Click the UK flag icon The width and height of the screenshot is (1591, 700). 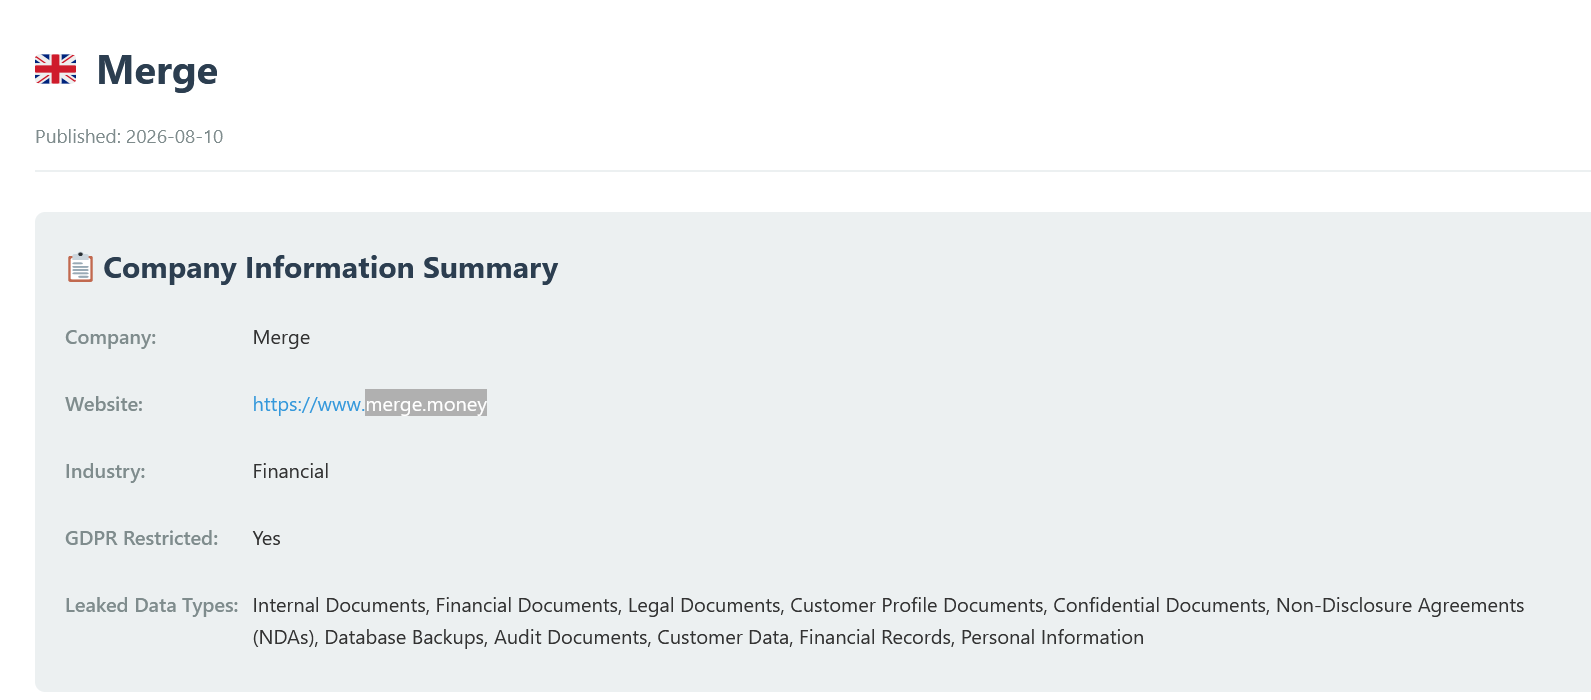point(55,69)
